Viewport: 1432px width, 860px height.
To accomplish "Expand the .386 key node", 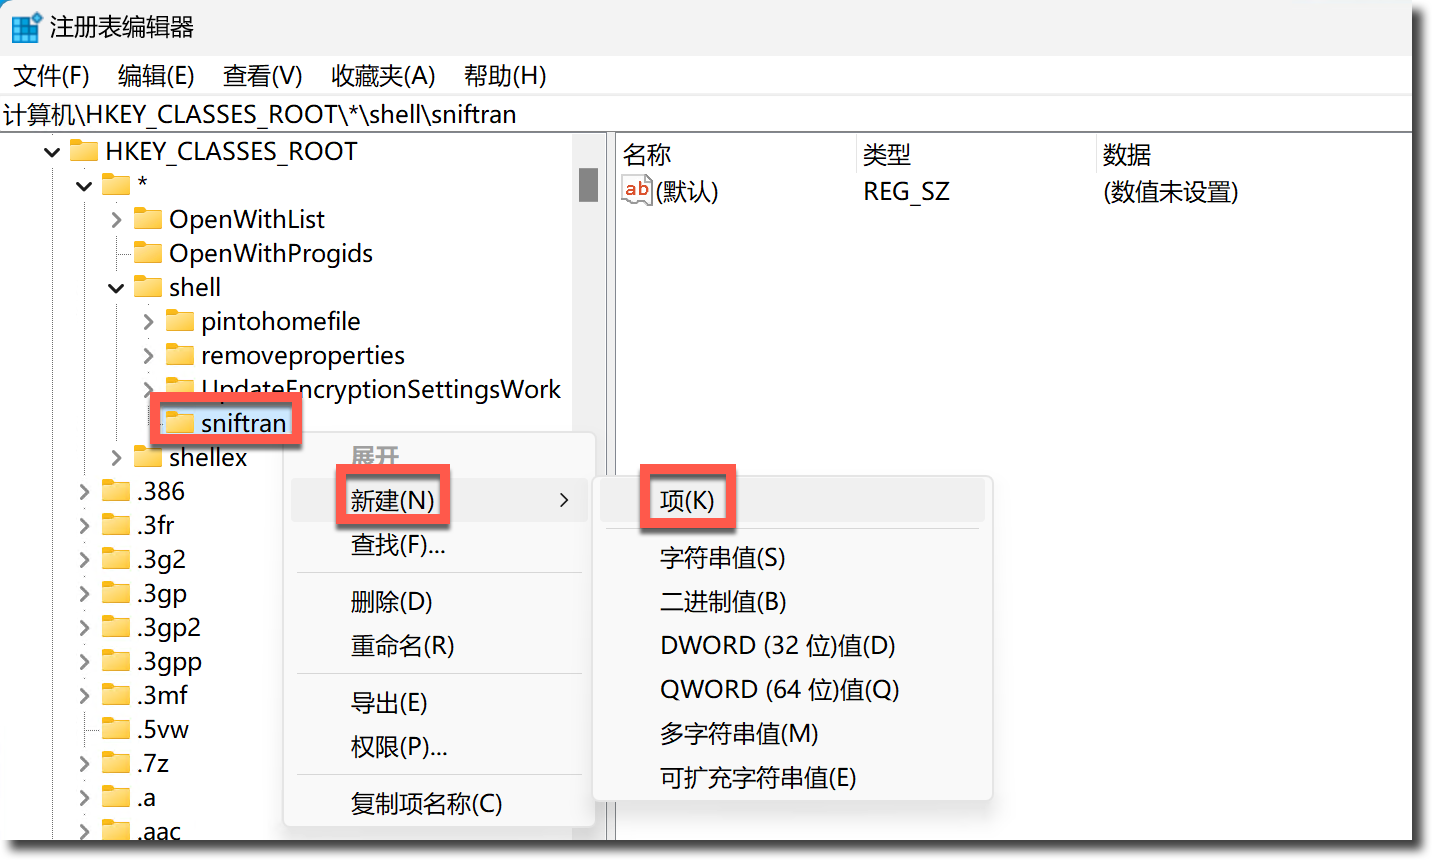I will tap(85, 492).
